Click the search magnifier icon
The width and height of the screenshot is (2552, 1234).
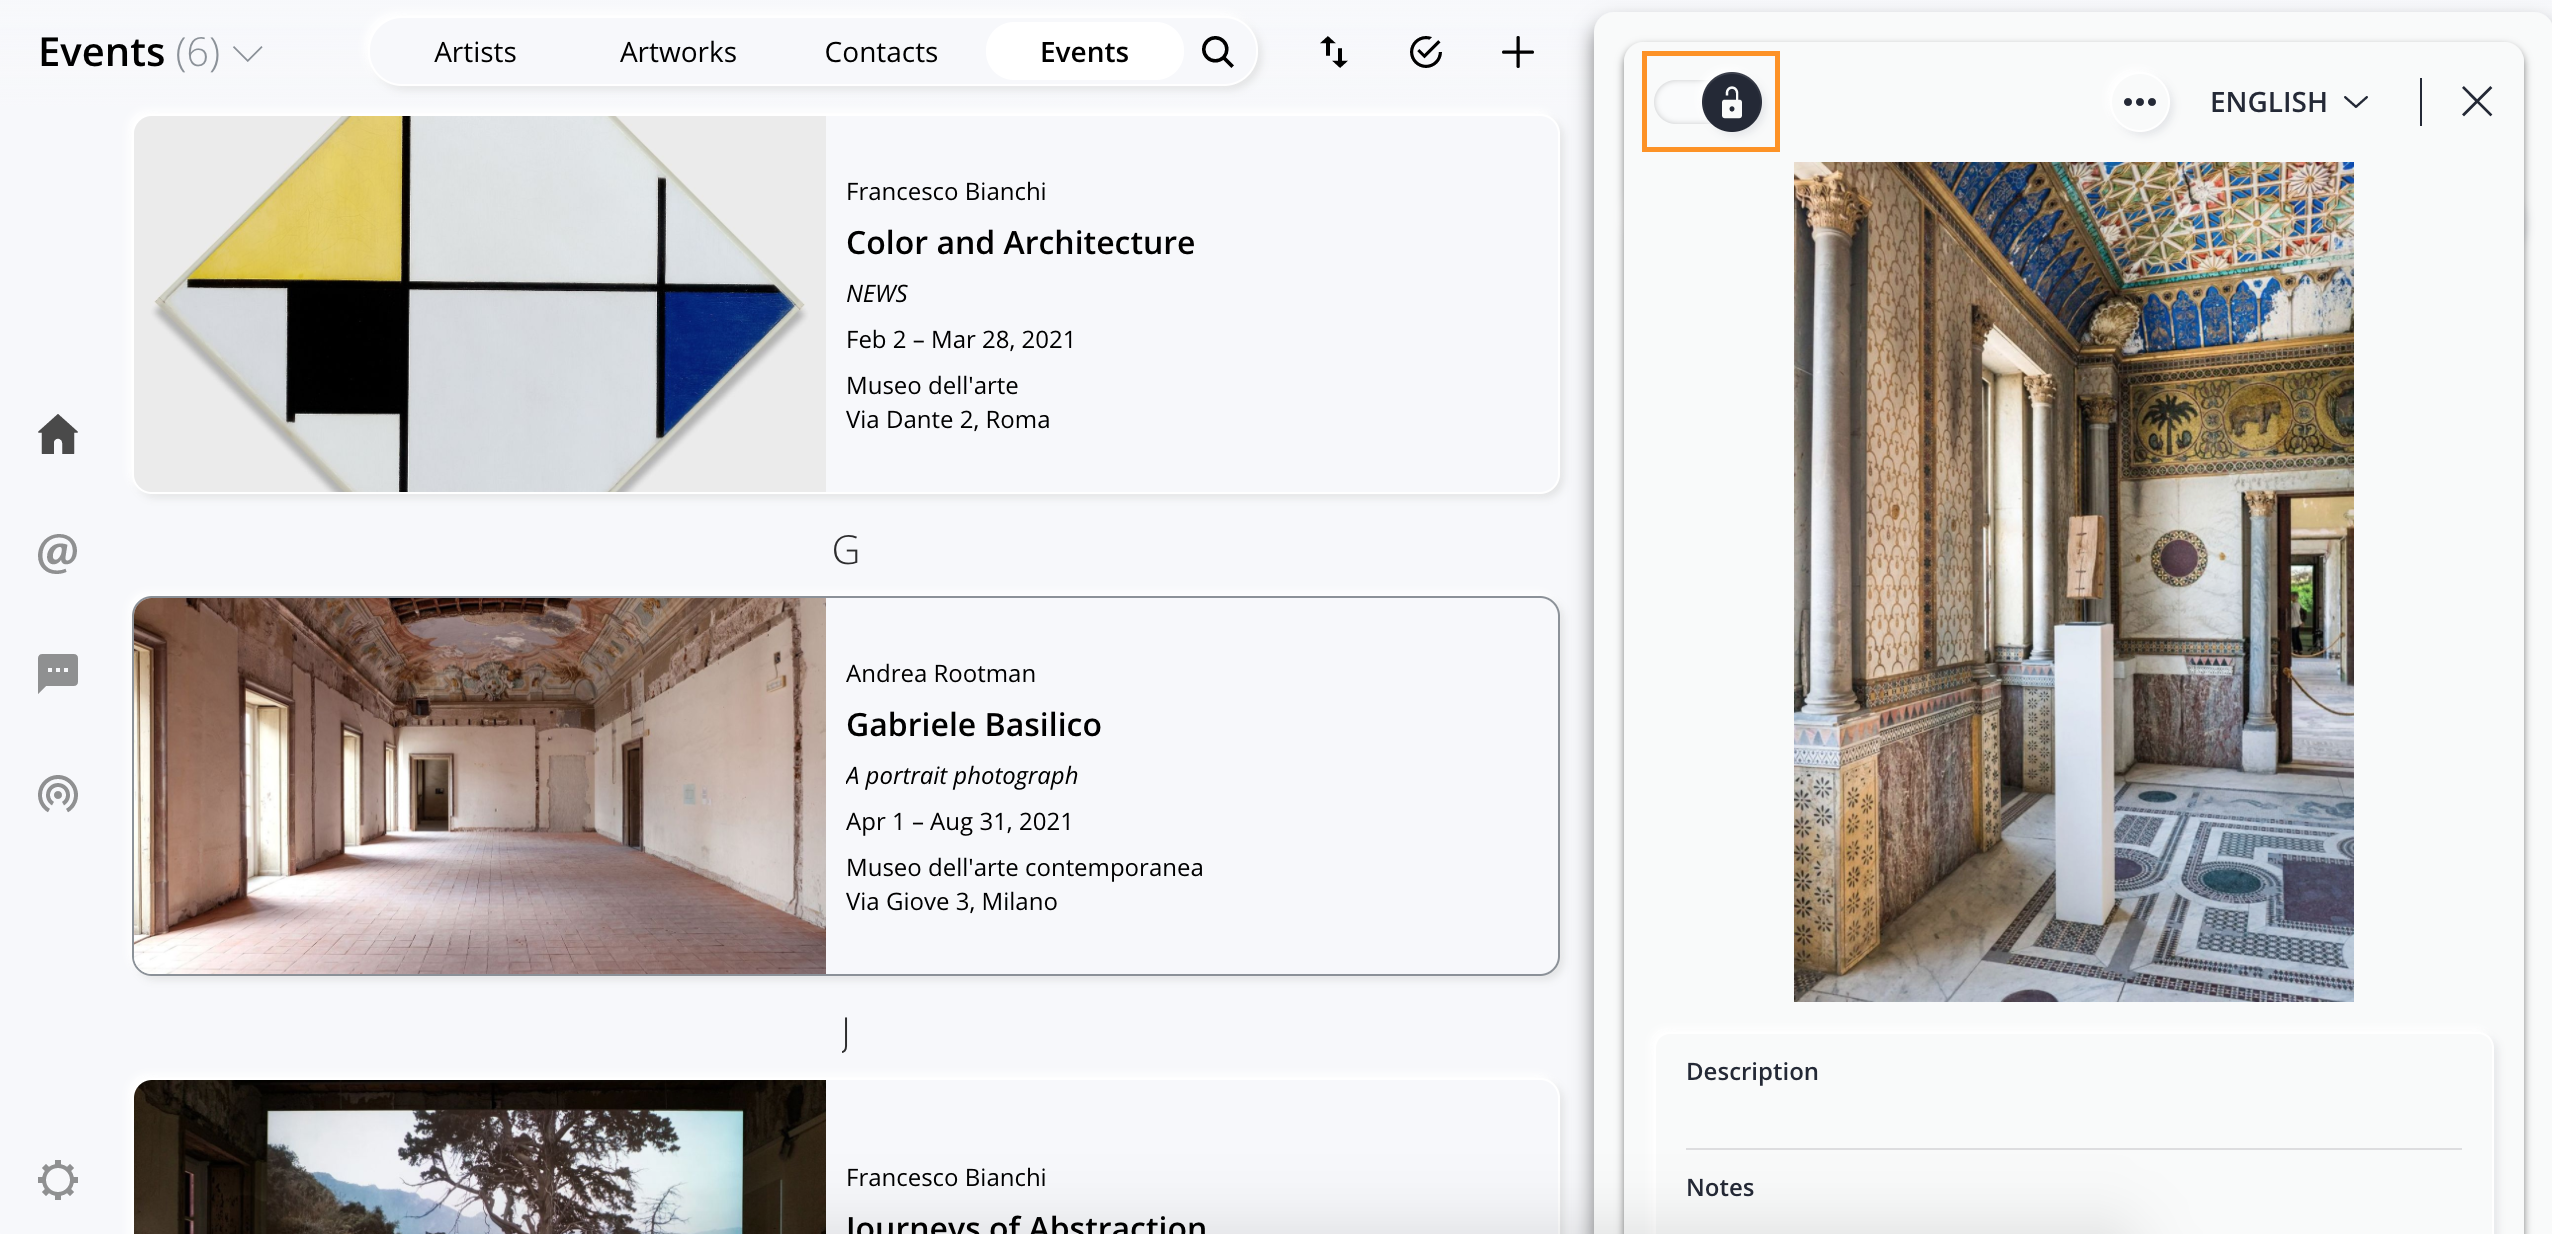(x=1217, y=52)
